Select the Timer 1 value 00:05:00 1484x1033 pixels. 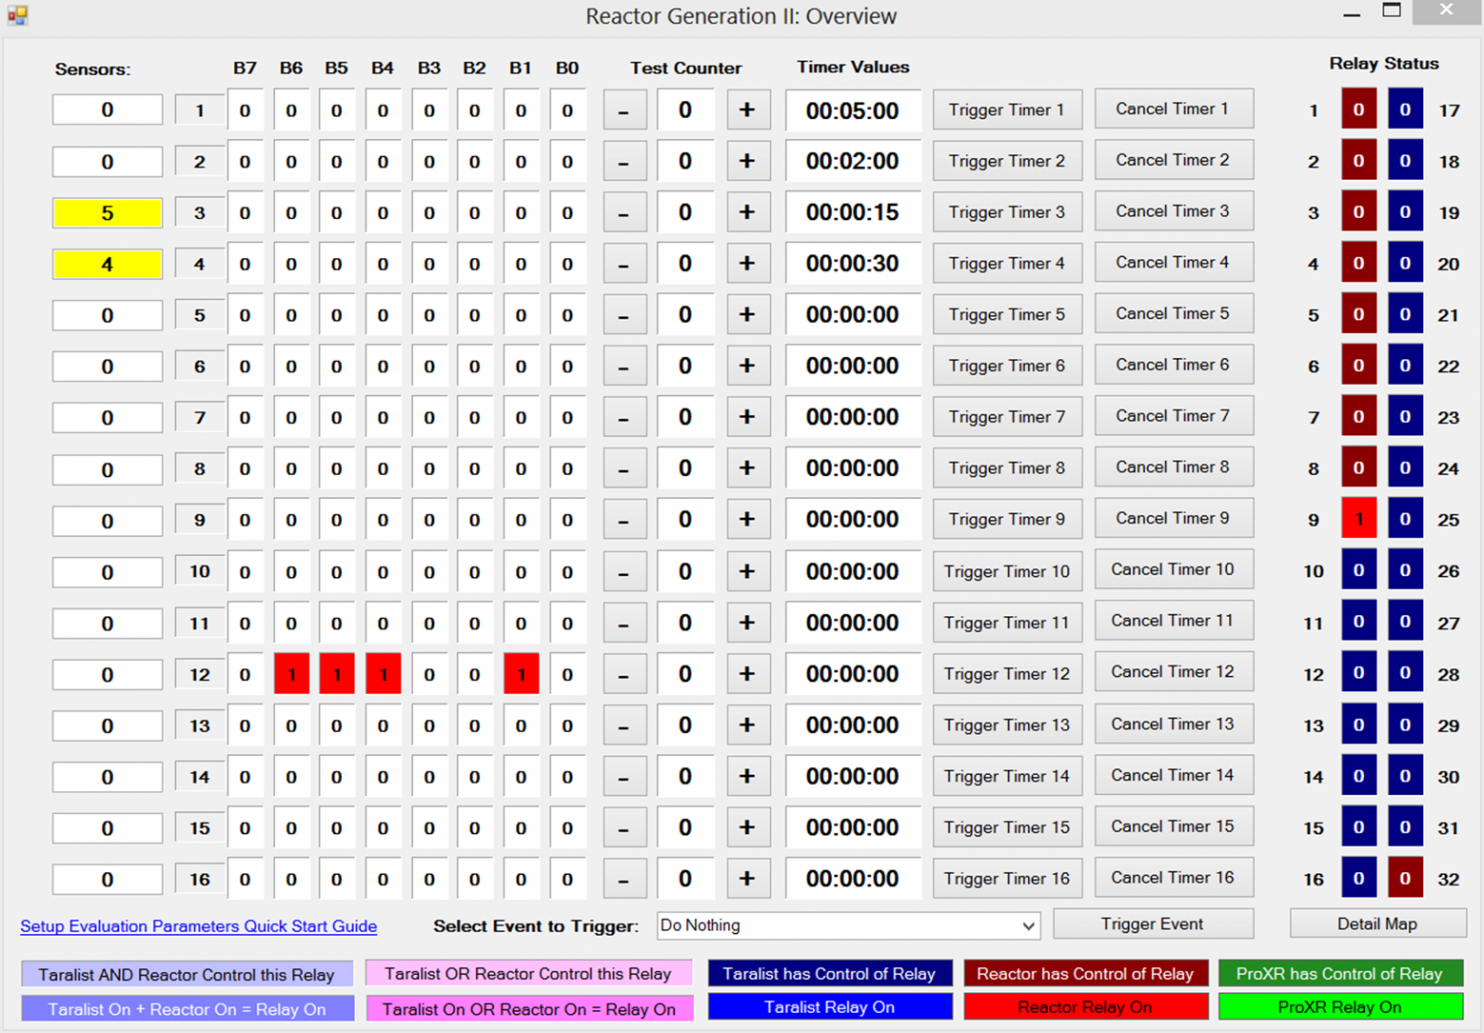tap(852, 110)
